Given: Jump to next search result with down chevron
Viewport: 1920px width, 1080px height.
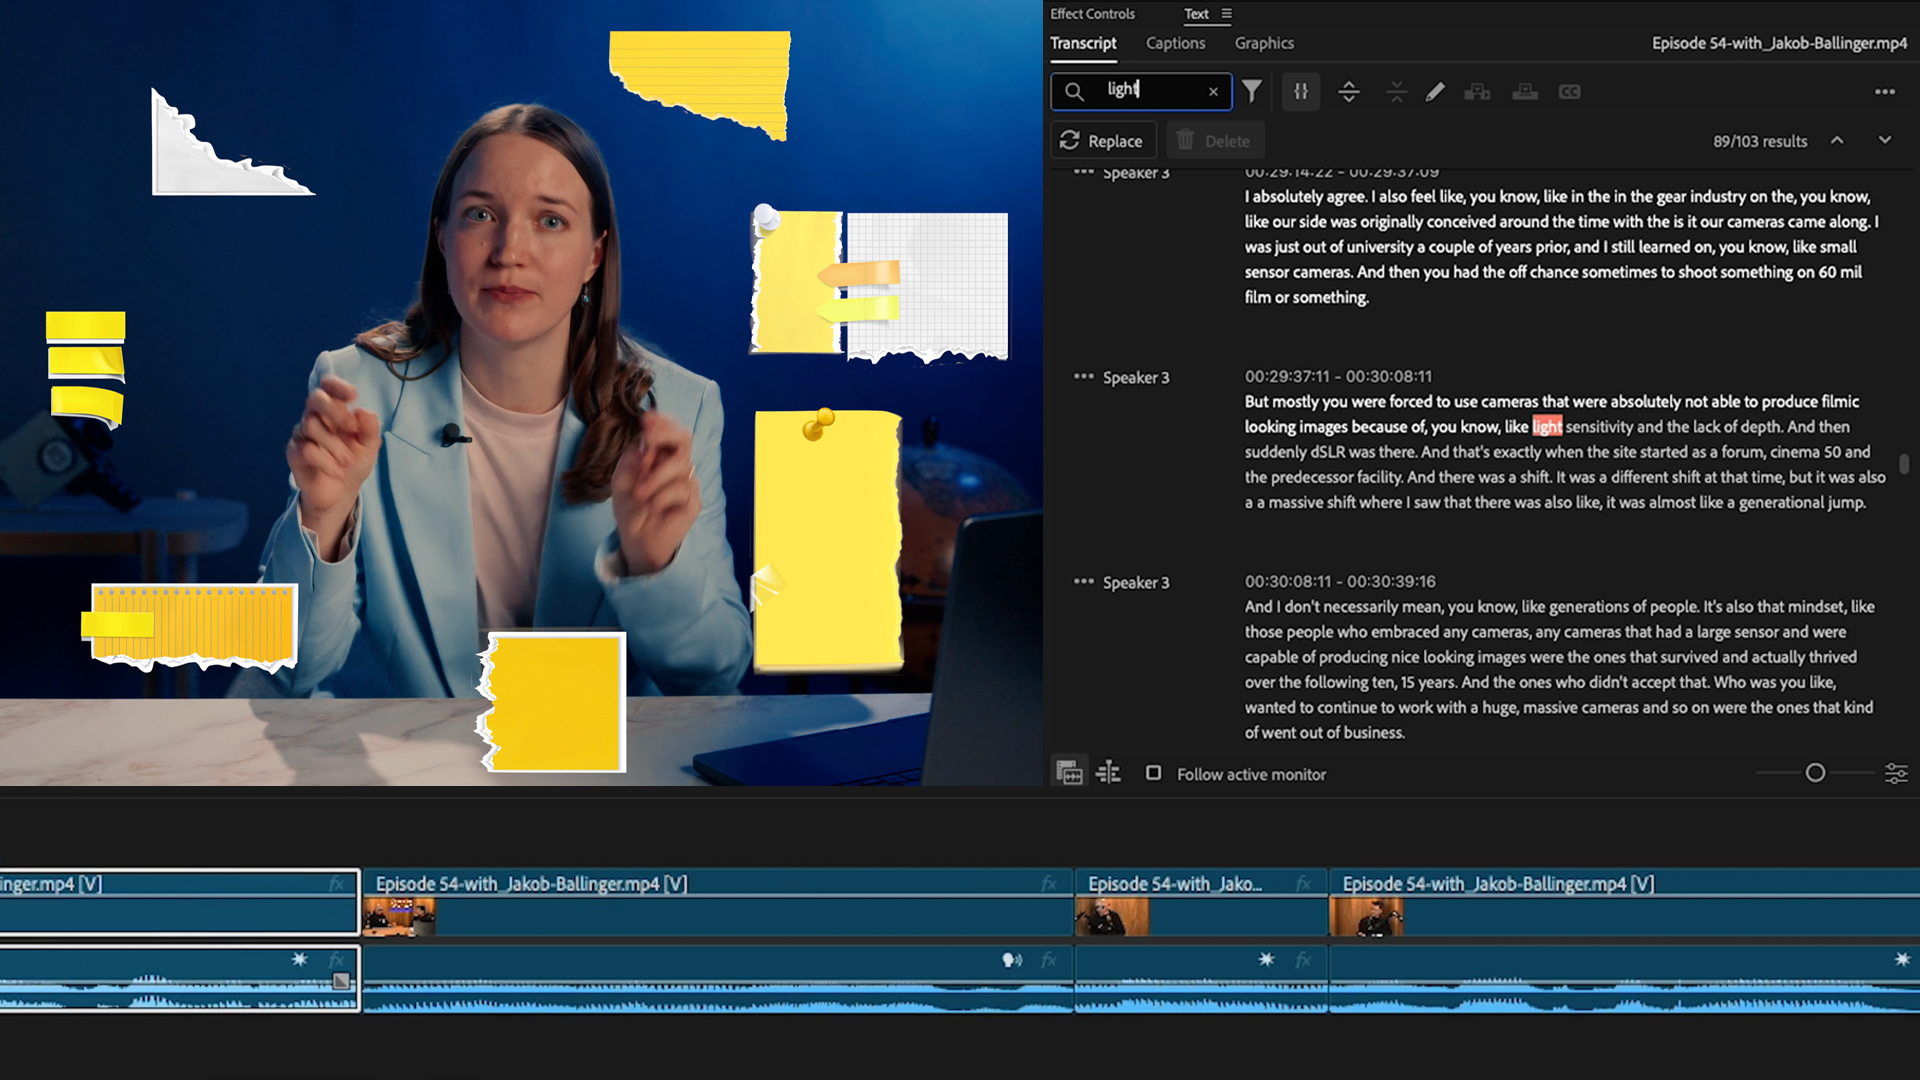Looking at the screenshot, I should 1884,141.
